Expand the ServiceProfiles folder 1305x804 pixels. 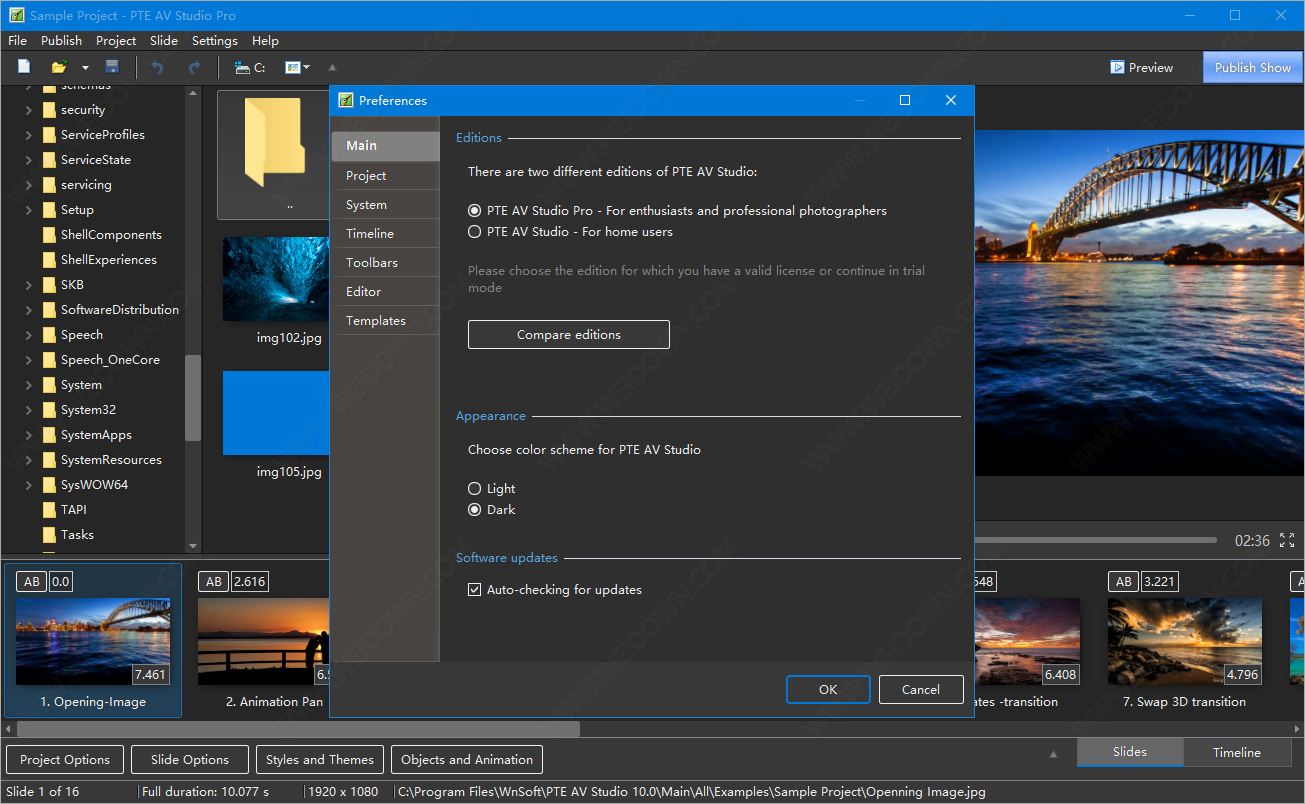29,135
